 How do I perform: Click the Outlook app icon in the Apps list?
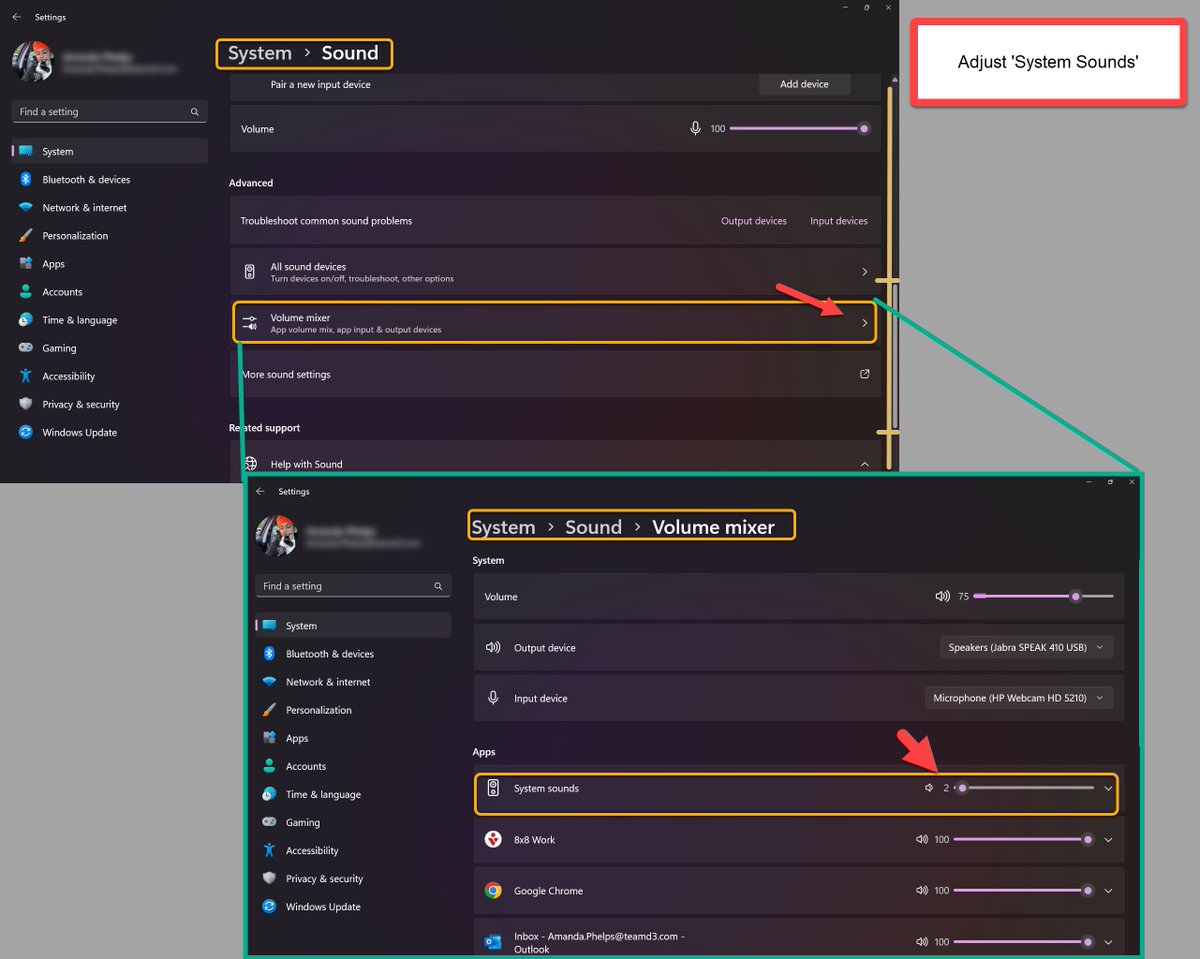tap(493, 942)
